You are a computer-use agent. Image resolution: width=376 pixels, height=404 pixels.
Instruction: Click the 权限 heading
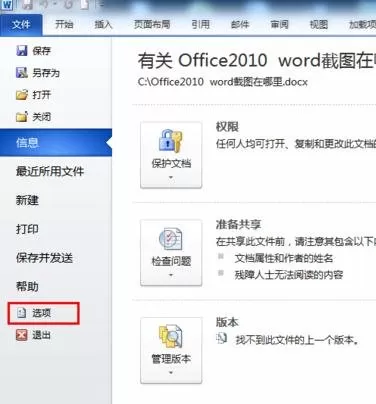227,127
